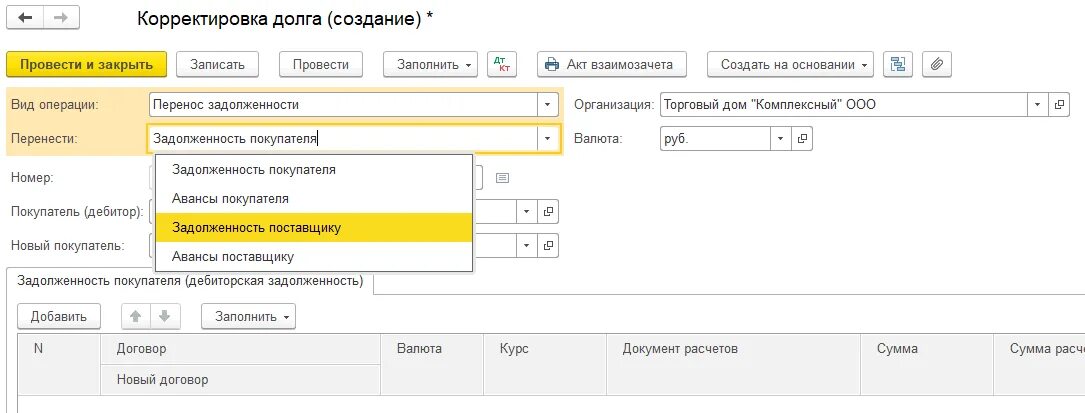This screenshot has width=1085, height=413.
Task: Open the Покупатель (дебитор) open-link icon
Action: click(548, 211)
